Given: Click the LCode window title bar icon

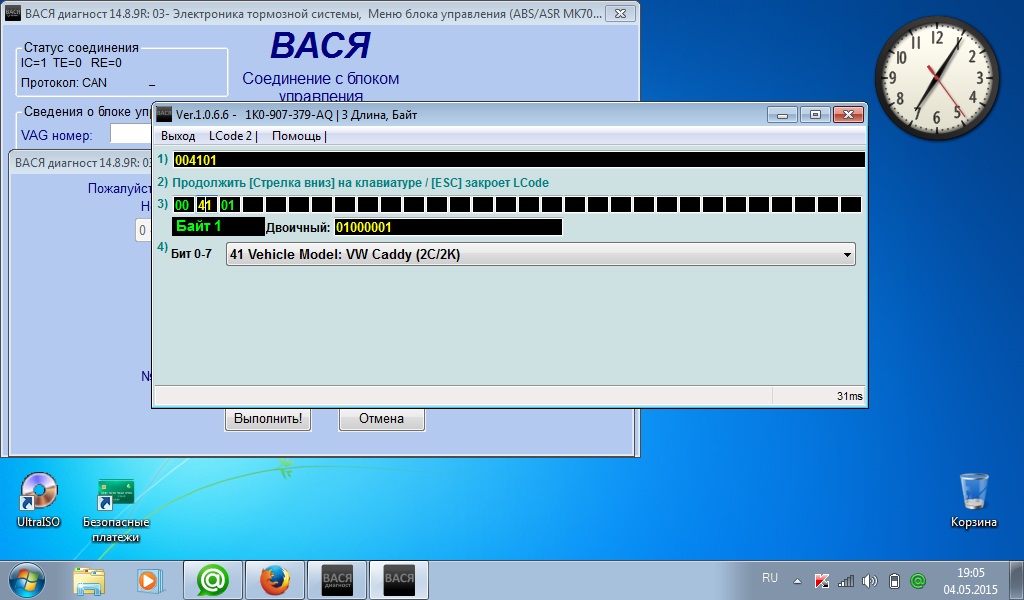Looking at the screenshot, I should click(164, 114).
